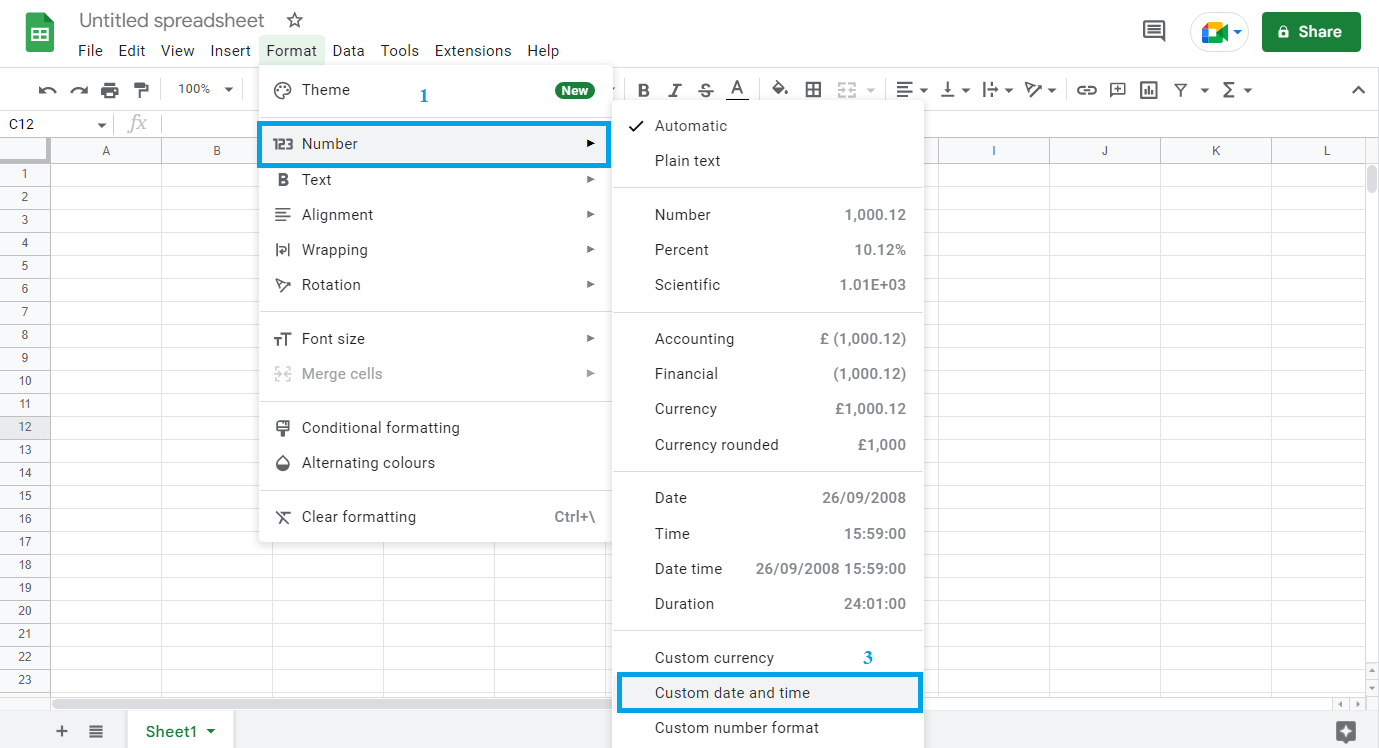
Task: Toggle italic formatting
Action: point(674,89)
